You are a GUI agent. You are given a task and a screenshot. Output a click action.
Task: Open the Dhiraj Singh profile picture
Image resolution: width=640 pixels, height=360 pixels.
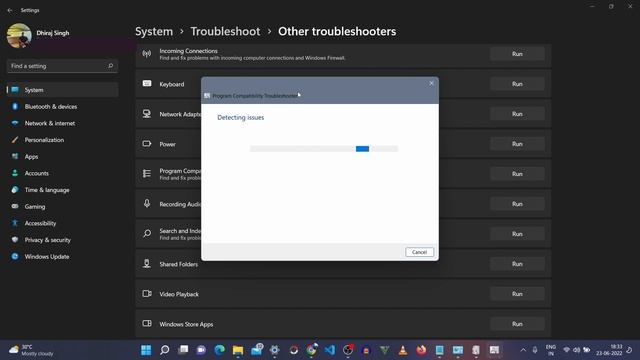coord(19,36)
